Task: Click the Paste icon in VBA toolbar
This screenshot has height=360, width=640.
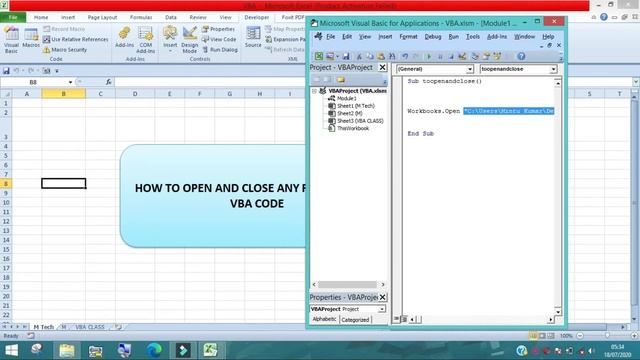Action: coord(381,56)
